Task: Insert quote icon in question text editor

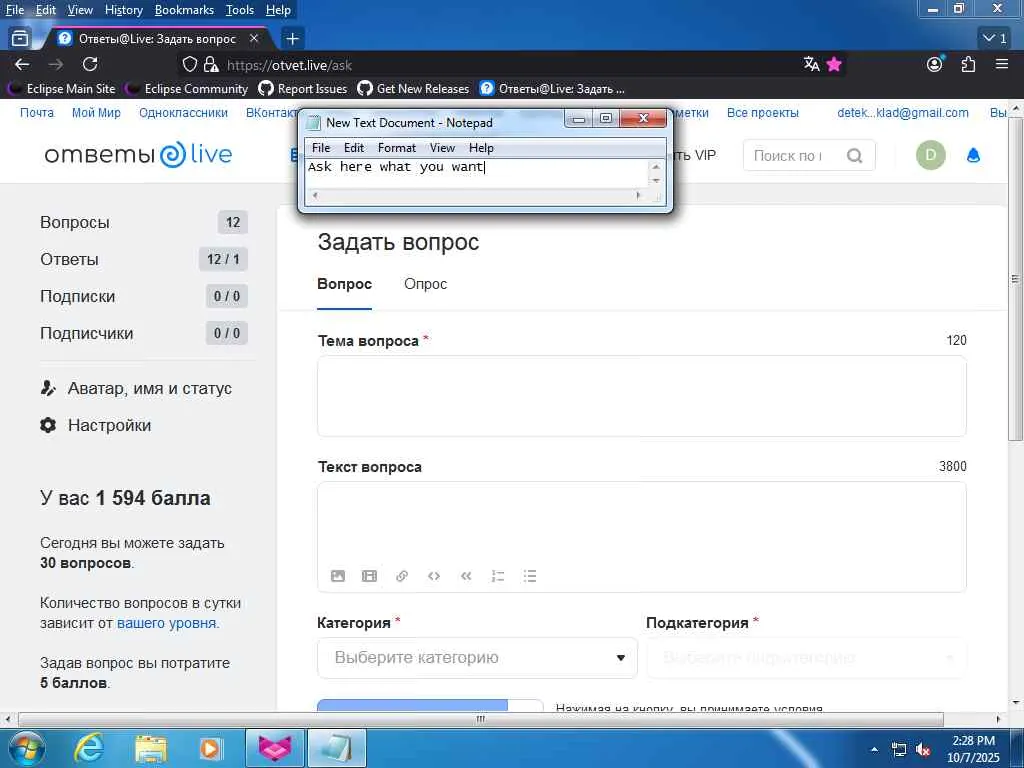Action: tap(466, 575)
